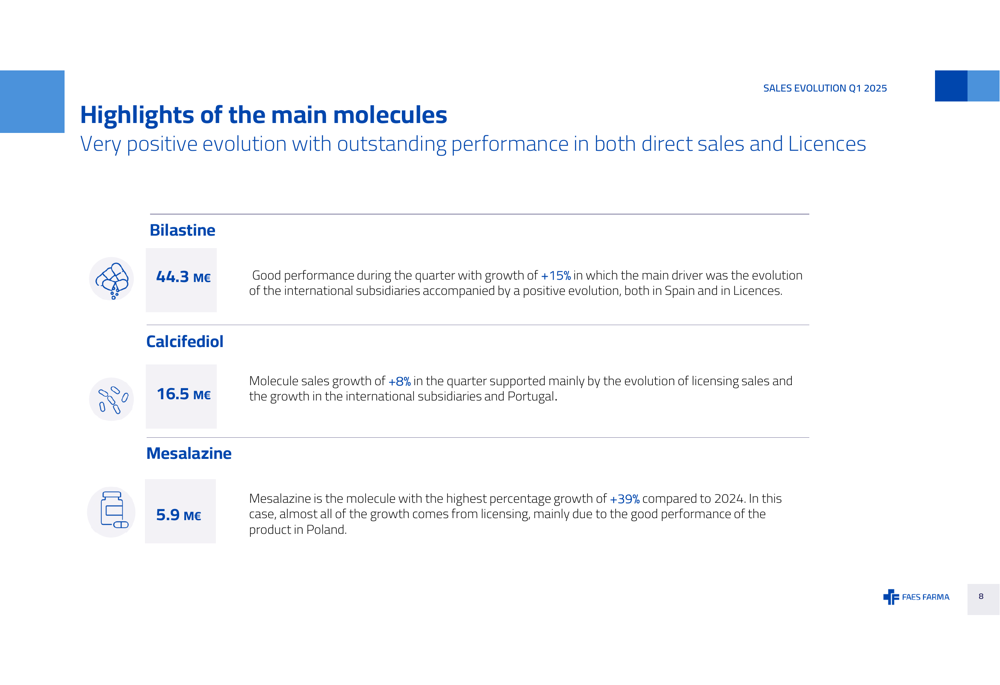This screenshot has height=685, width=1000.
Task: Click the +39% growth figure
Action: coord(624,499)
